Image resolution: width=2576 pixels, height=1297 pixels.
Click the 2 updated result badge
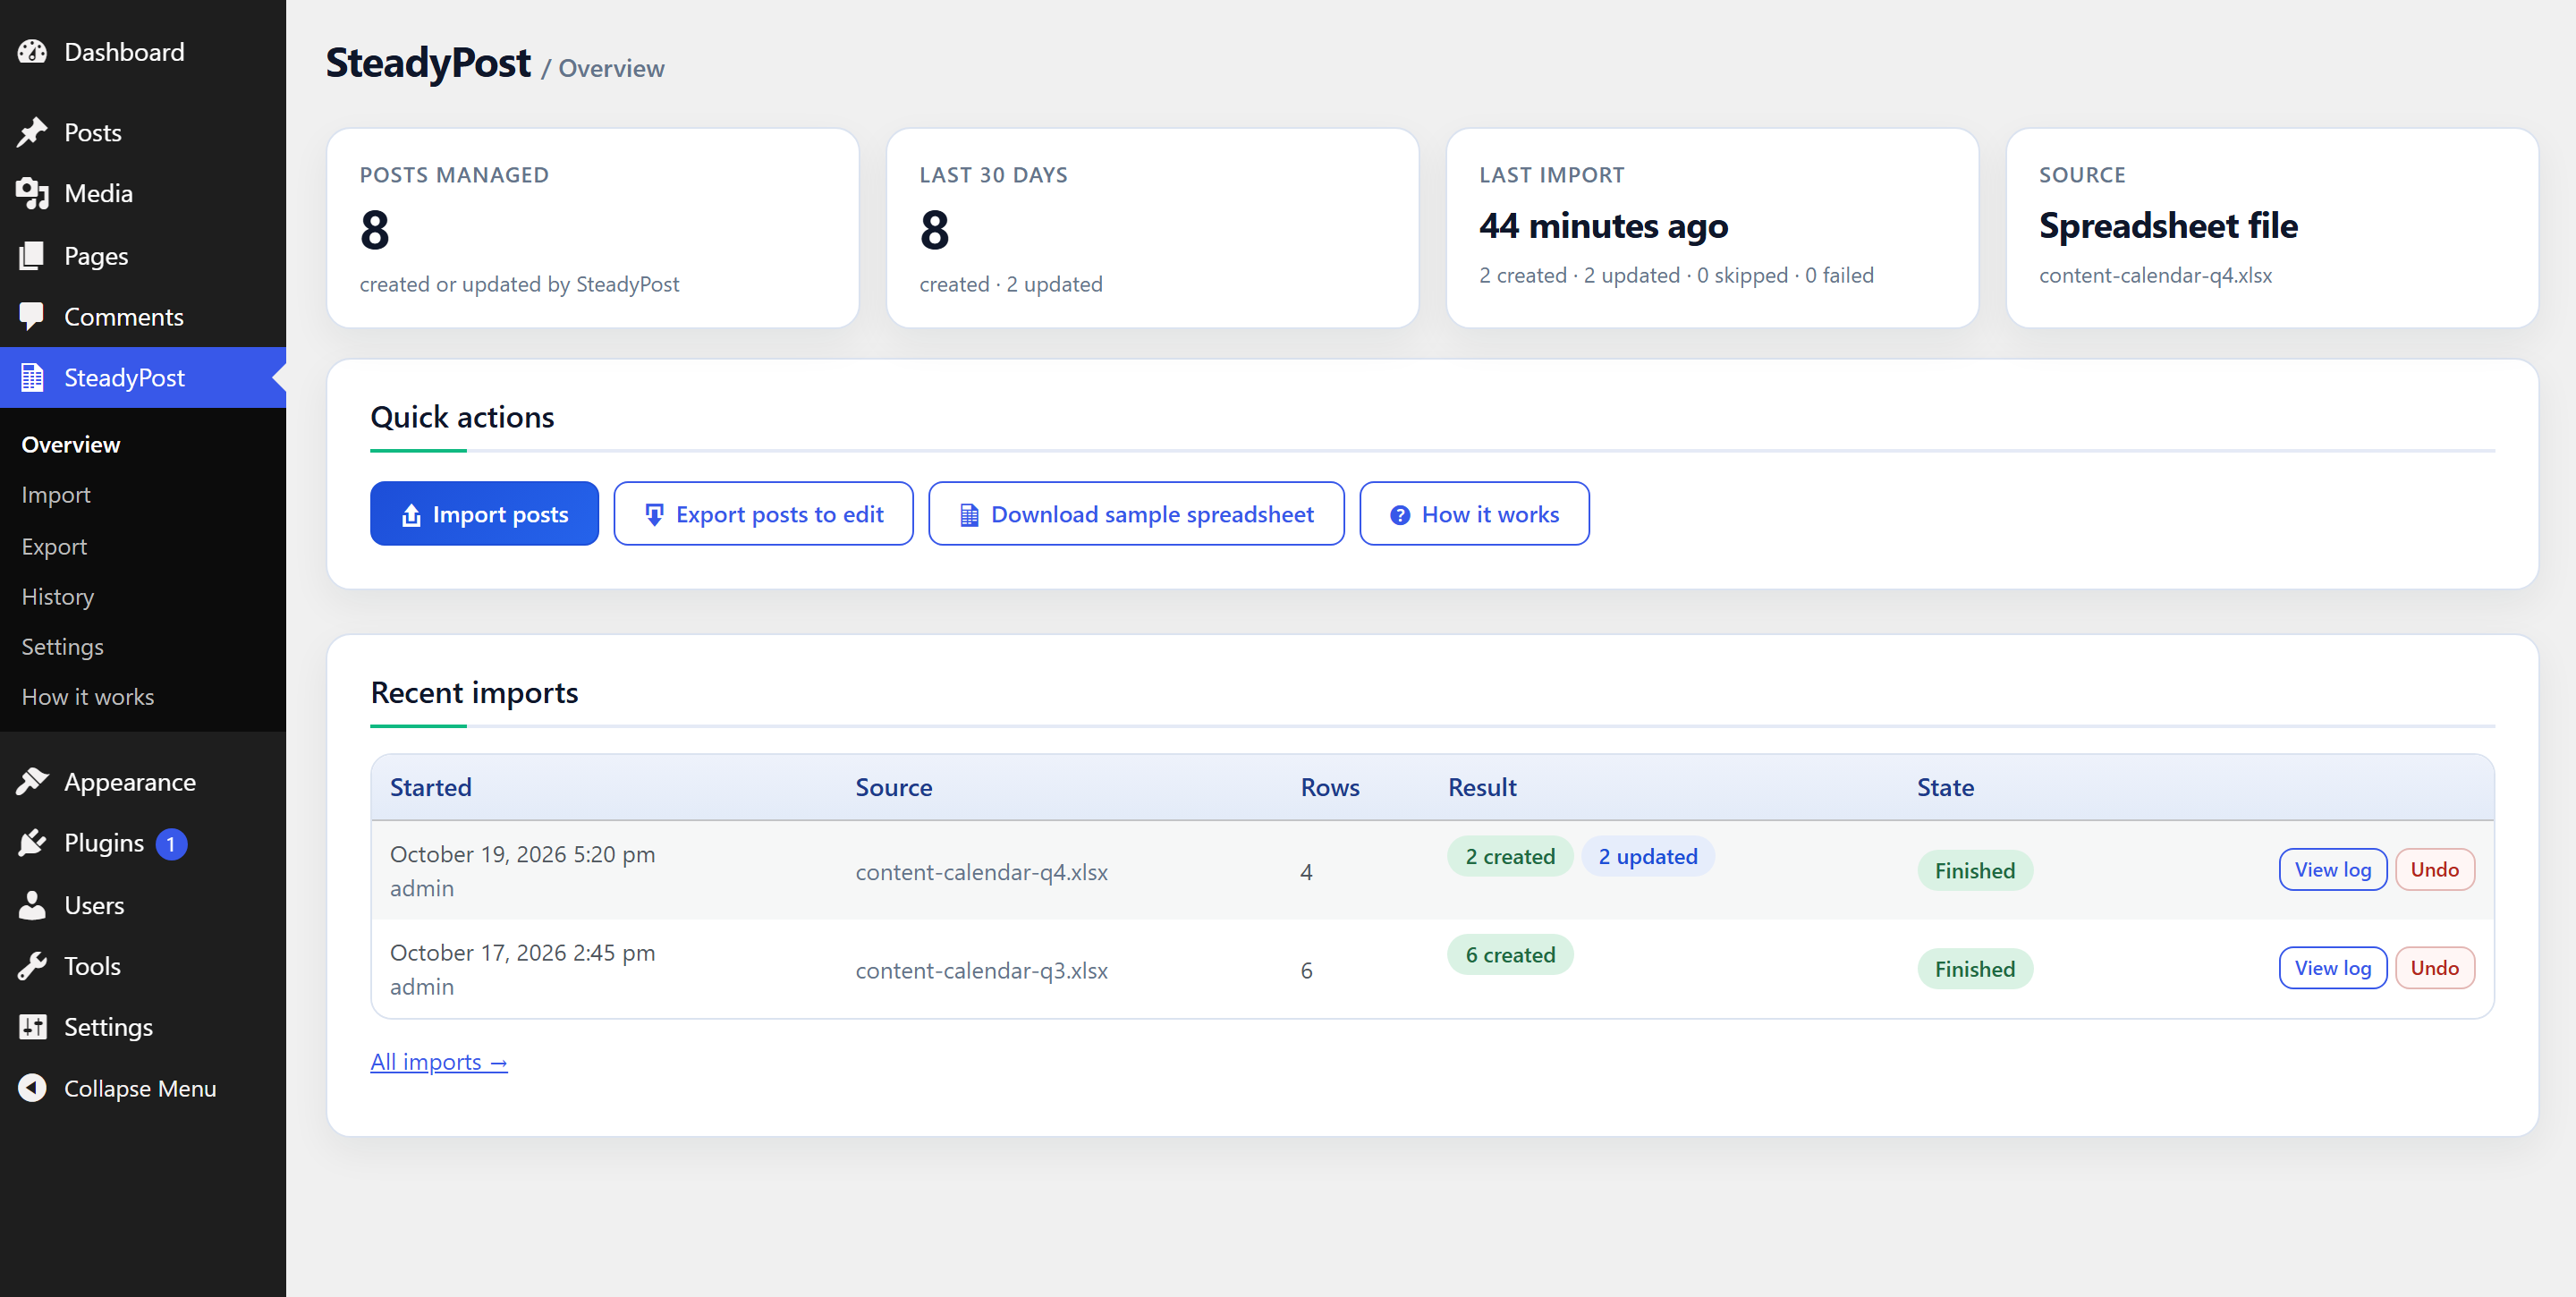click(x=1647, y=857)
